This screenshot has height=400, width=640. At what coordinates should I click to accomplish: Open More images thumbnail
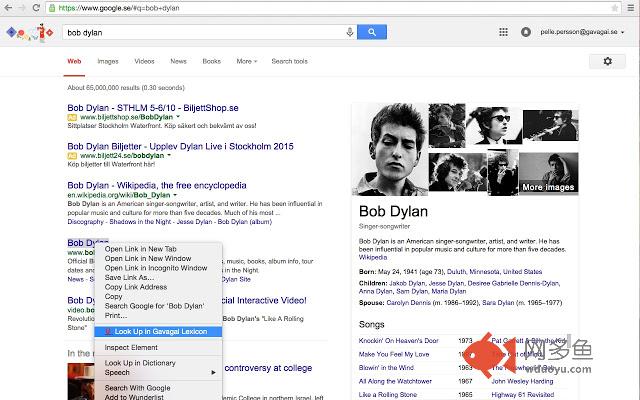[x=548, y=173]
